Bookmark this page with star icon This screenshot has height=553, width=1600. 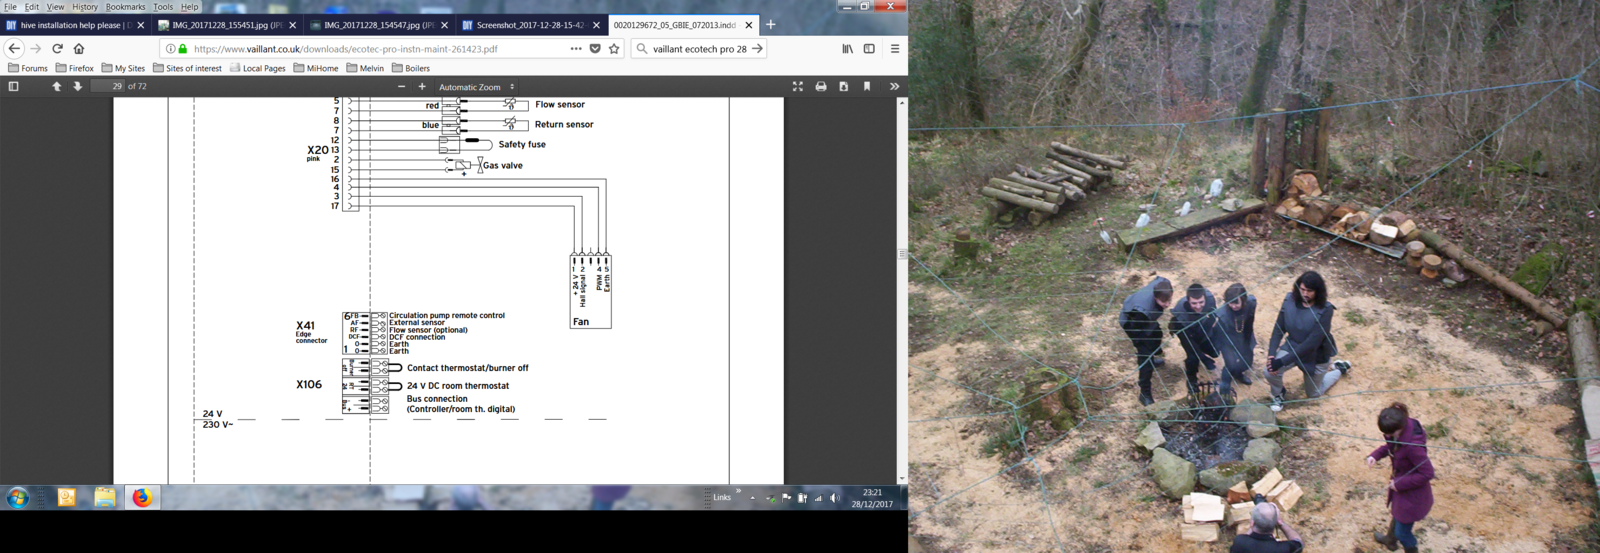tap(614, 48)
